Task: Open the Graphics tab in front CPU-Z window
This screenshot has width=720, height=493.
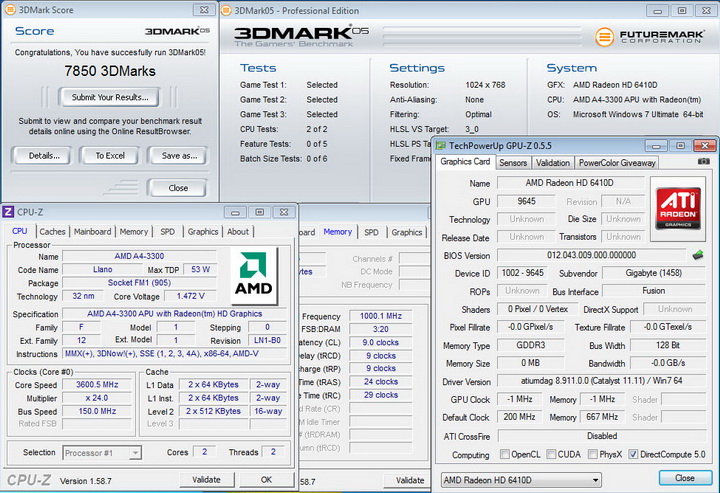Action: (203, 232)
